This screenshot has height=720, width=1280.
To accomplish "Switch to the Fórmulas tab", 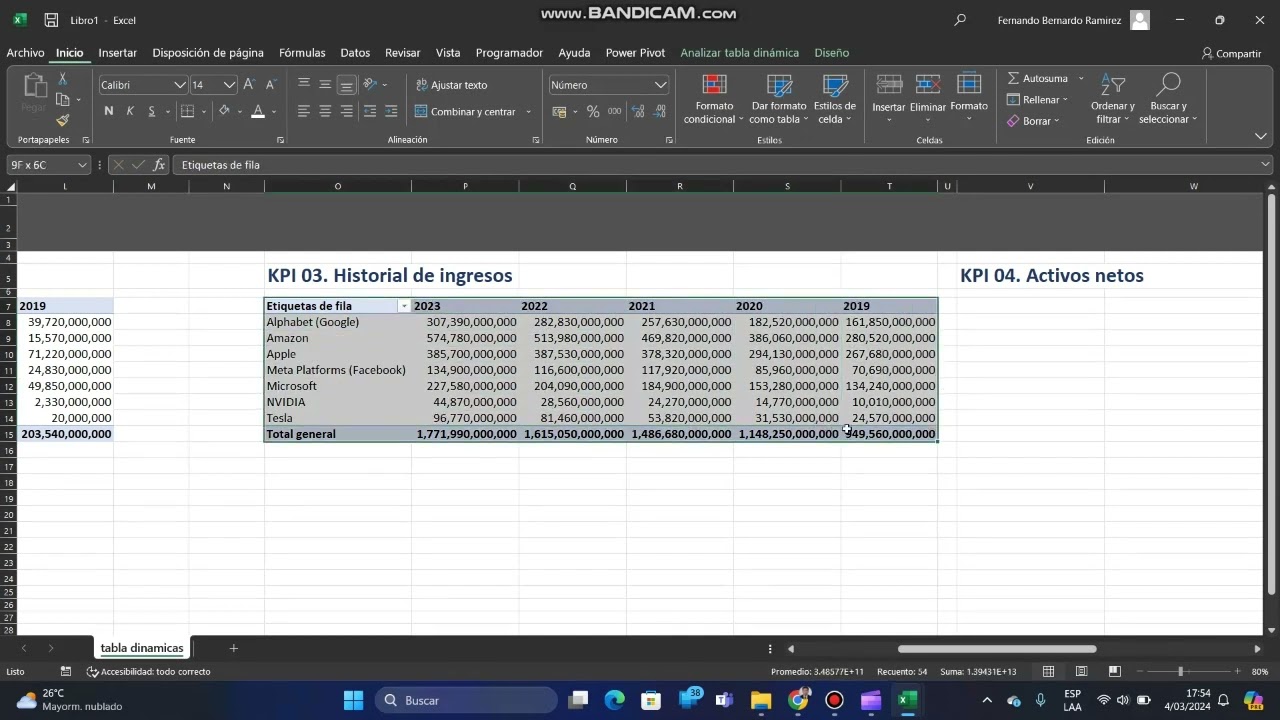I will (x=302, y=53).
